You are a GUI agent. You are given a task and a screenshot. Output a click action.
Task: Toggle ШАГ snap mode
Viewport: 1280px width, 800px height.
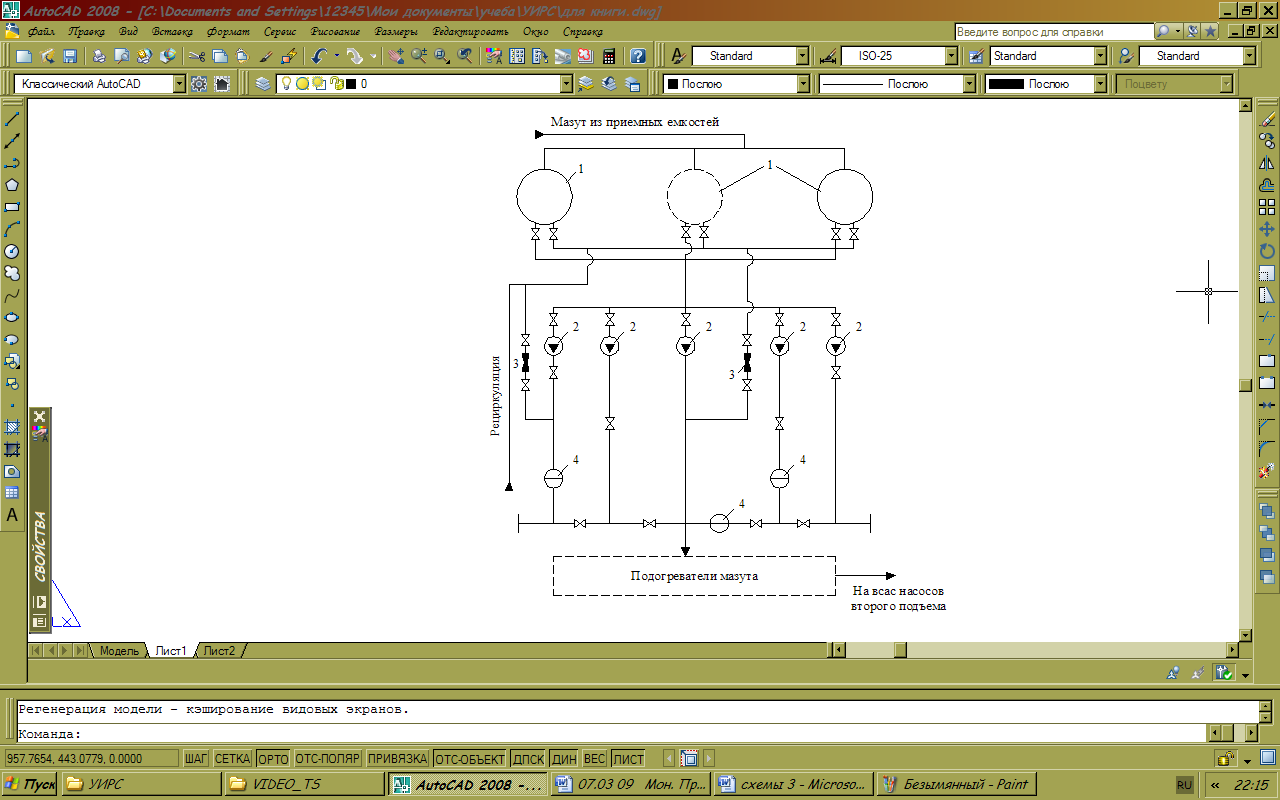(x=196, y=759)
